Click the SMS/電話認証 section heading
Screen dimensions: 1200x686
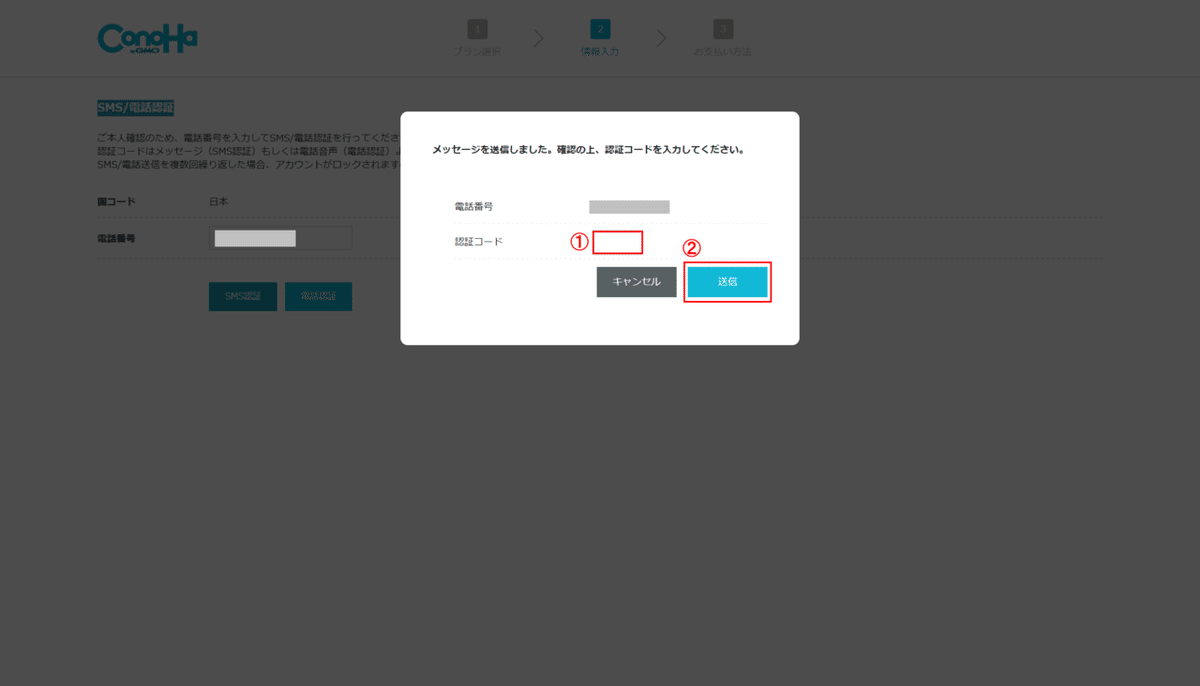[136, 106]
